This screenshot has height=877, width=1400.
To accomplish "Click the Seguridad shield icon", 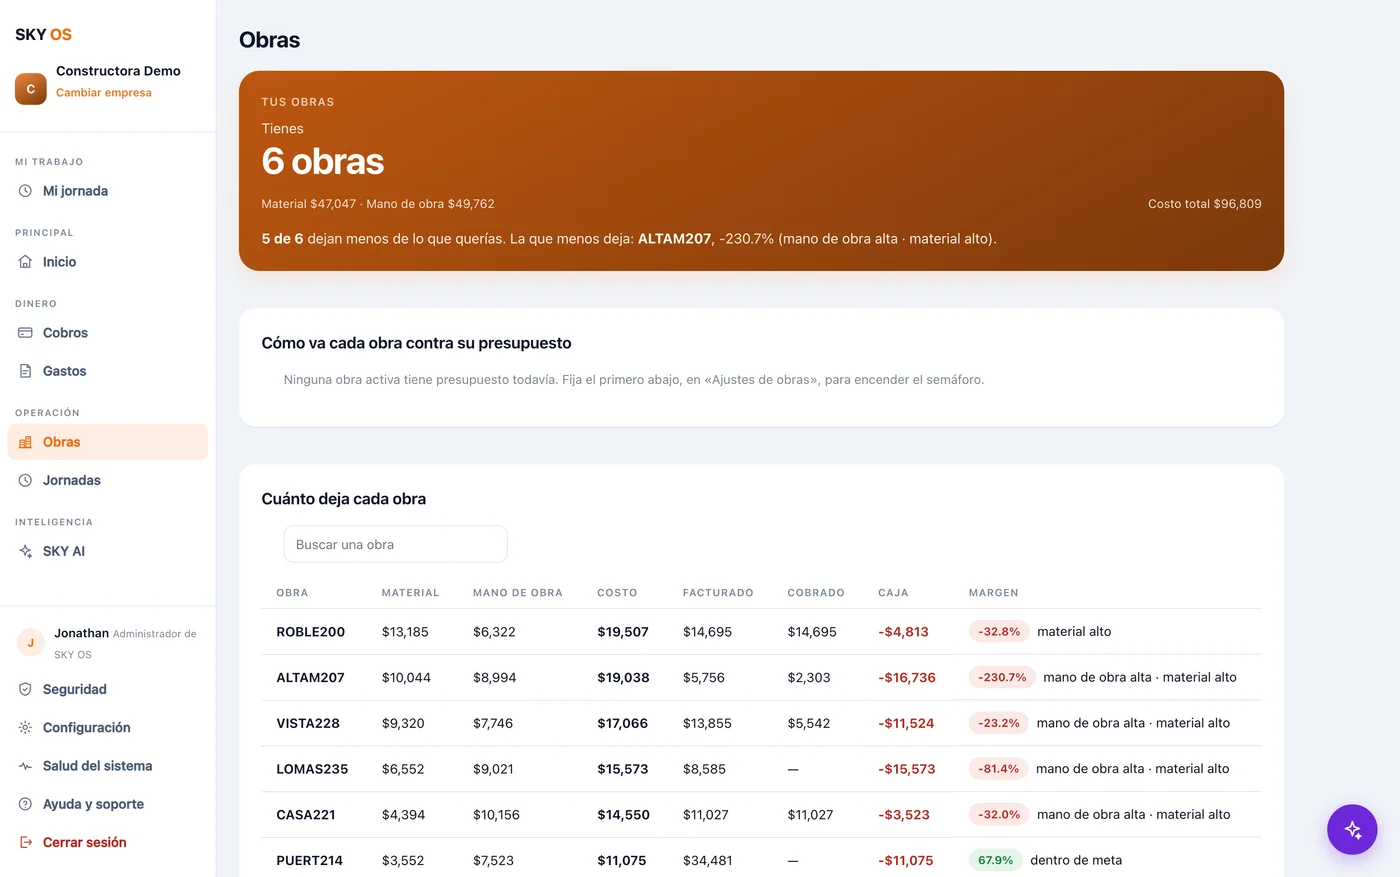I will [x=25, y=689].
